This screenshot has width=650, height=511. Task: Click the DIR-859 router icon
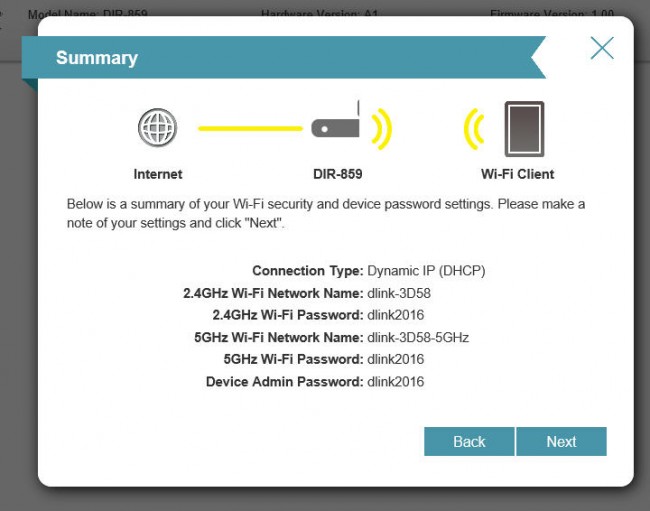tap(336, 120)
